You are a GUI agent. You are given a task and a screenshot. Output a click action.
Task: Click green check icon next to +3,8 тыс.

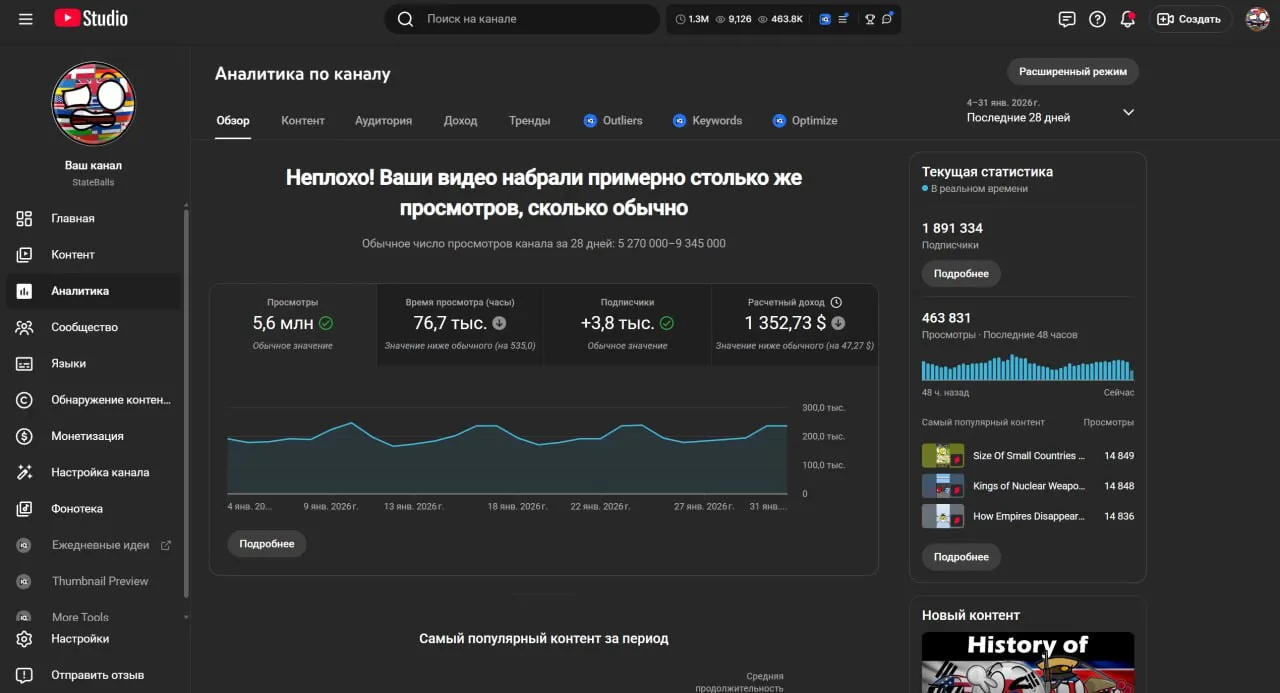coord(667,323)
